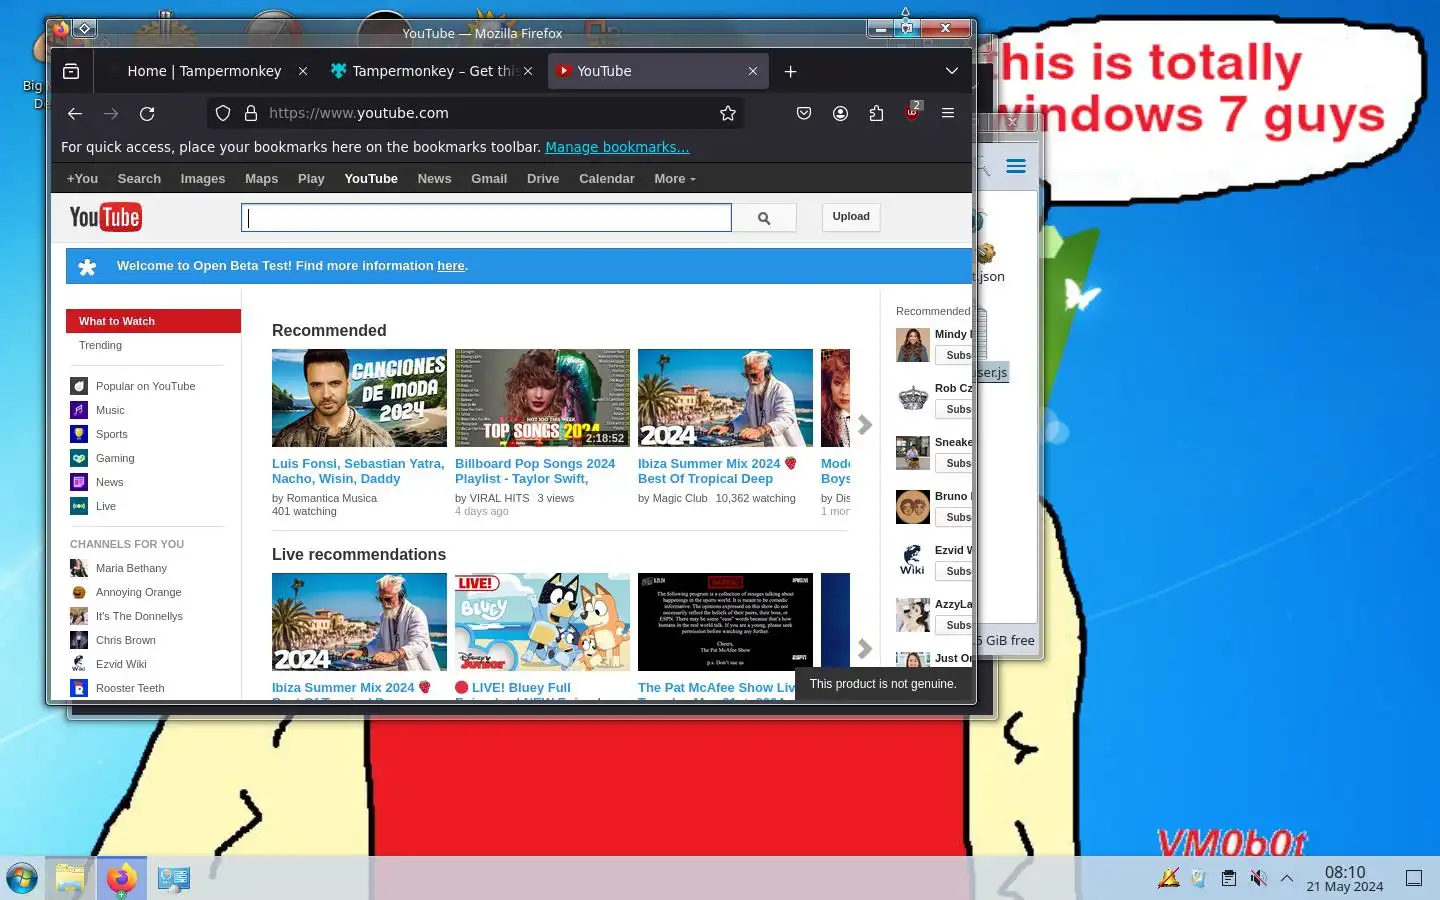Click the YouTube search magnifier button
The height and width of the screenshot is (900, 1440).
pos(764,218)
